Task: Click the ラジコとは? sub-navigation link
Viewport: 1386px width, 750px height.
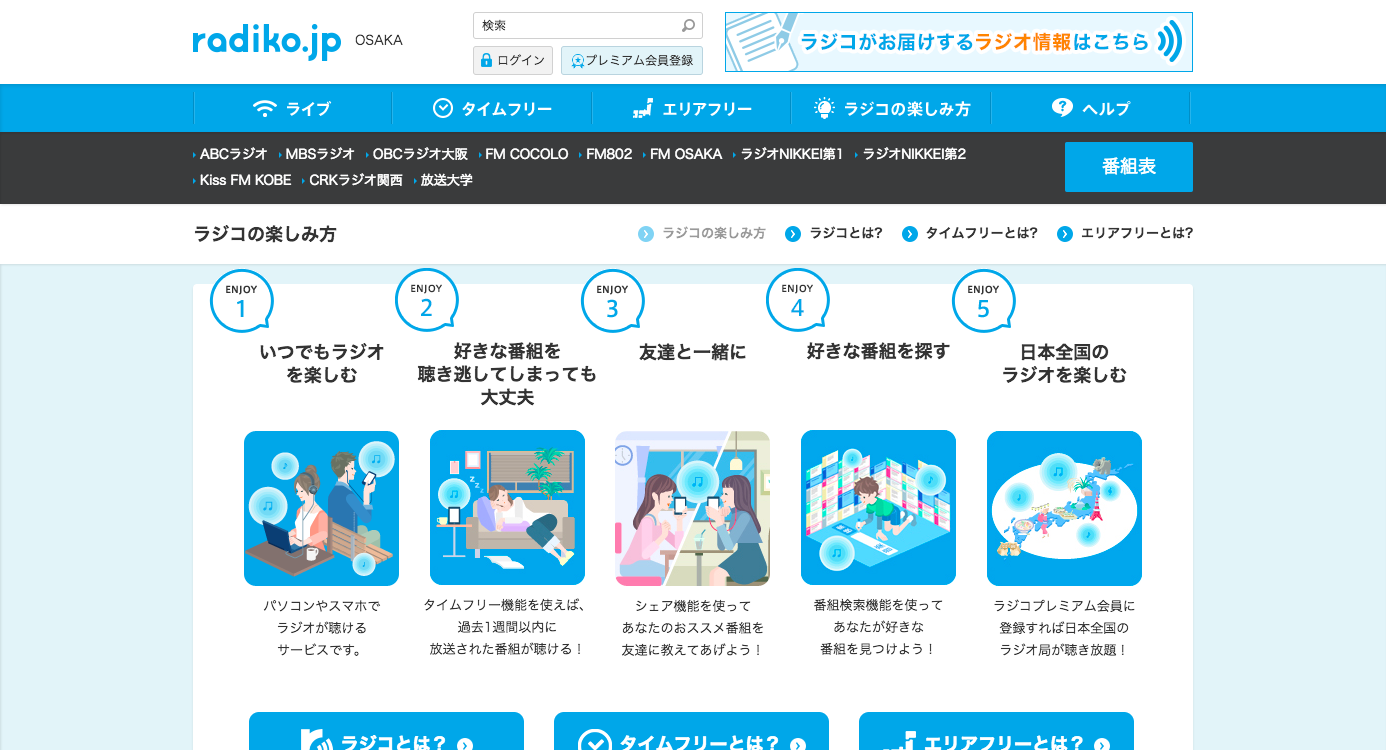Action: click(846, 233)
